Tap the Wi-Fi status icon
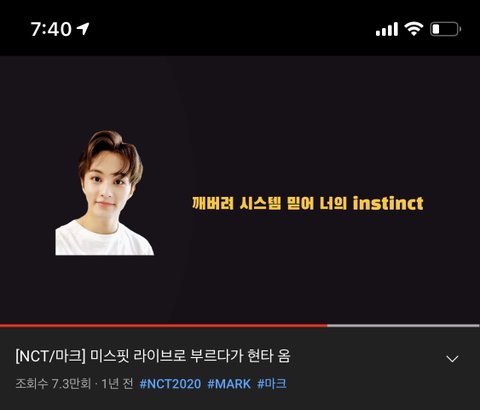 (x=414, y=29)
